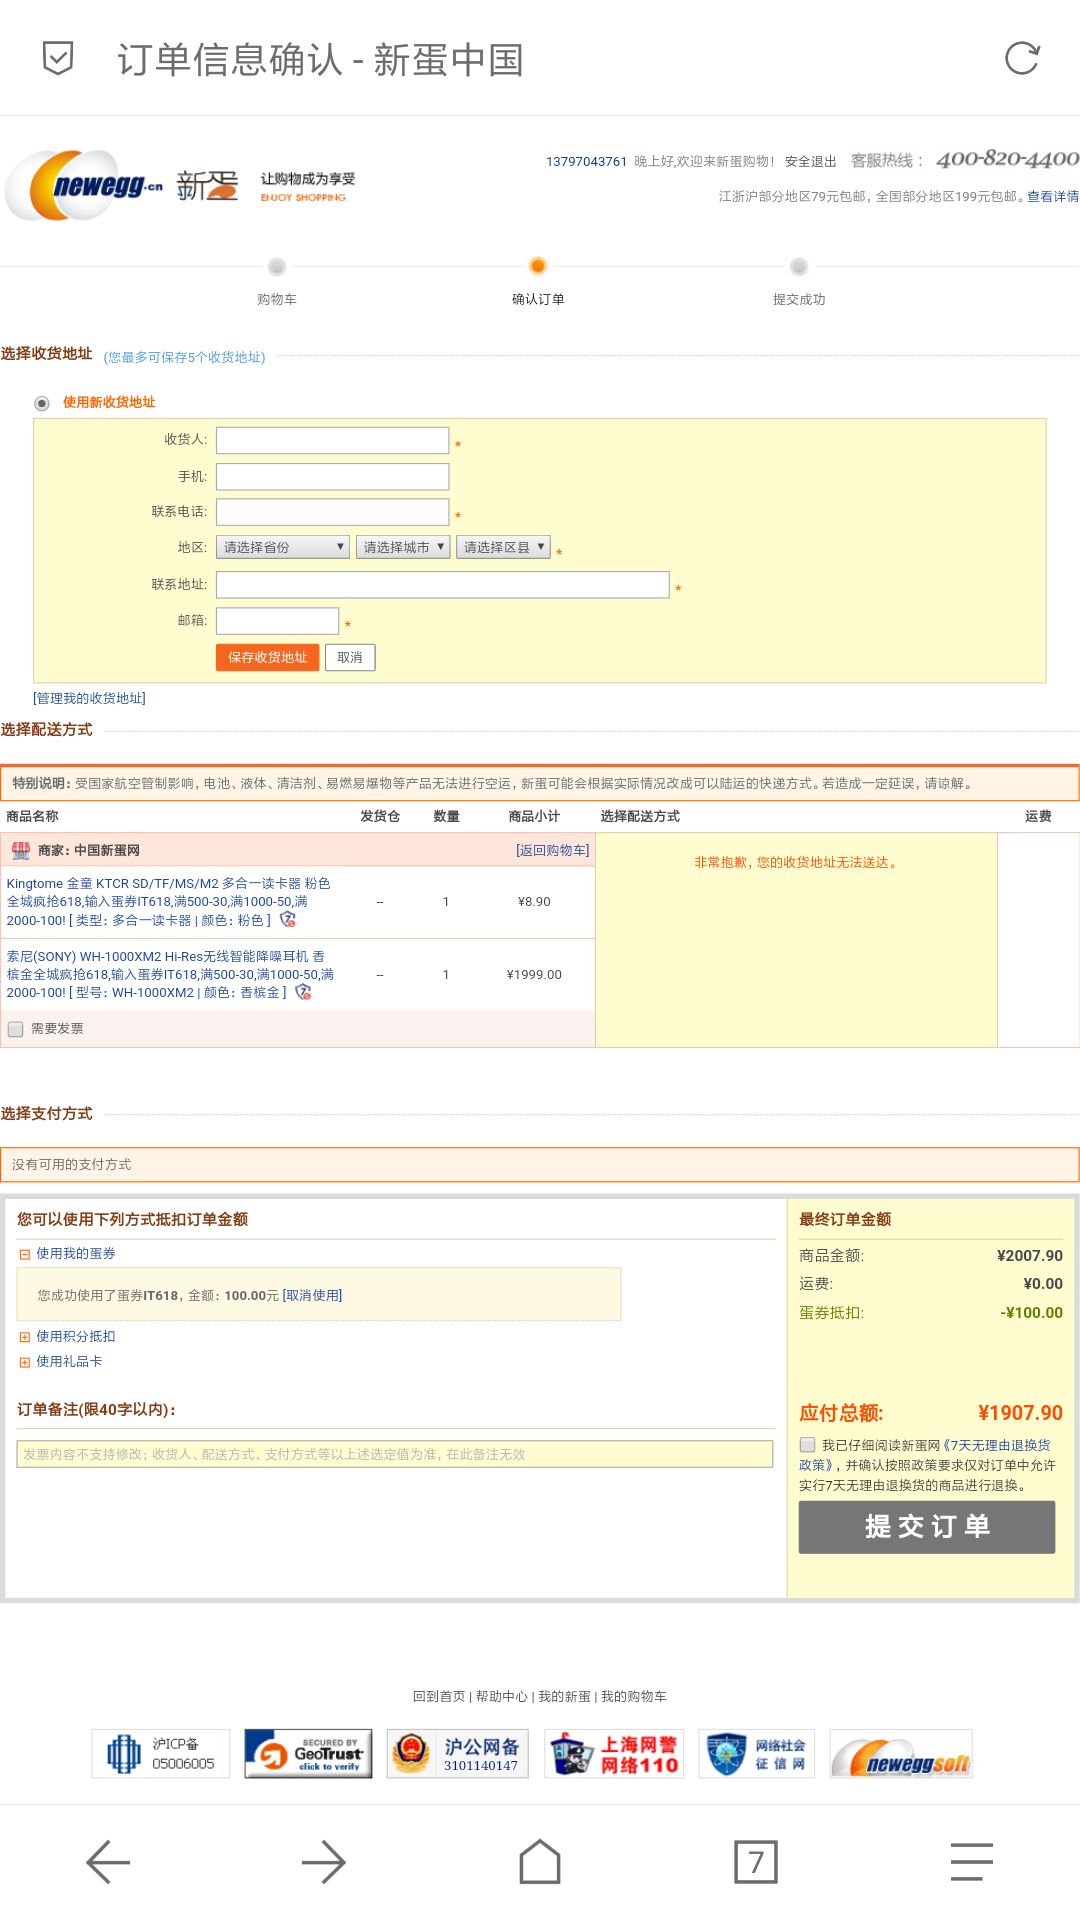This screenshot has width=1080, height=1920.
Task: Open the 请选择区县 district dropdown
Action: tap(503, 547)
